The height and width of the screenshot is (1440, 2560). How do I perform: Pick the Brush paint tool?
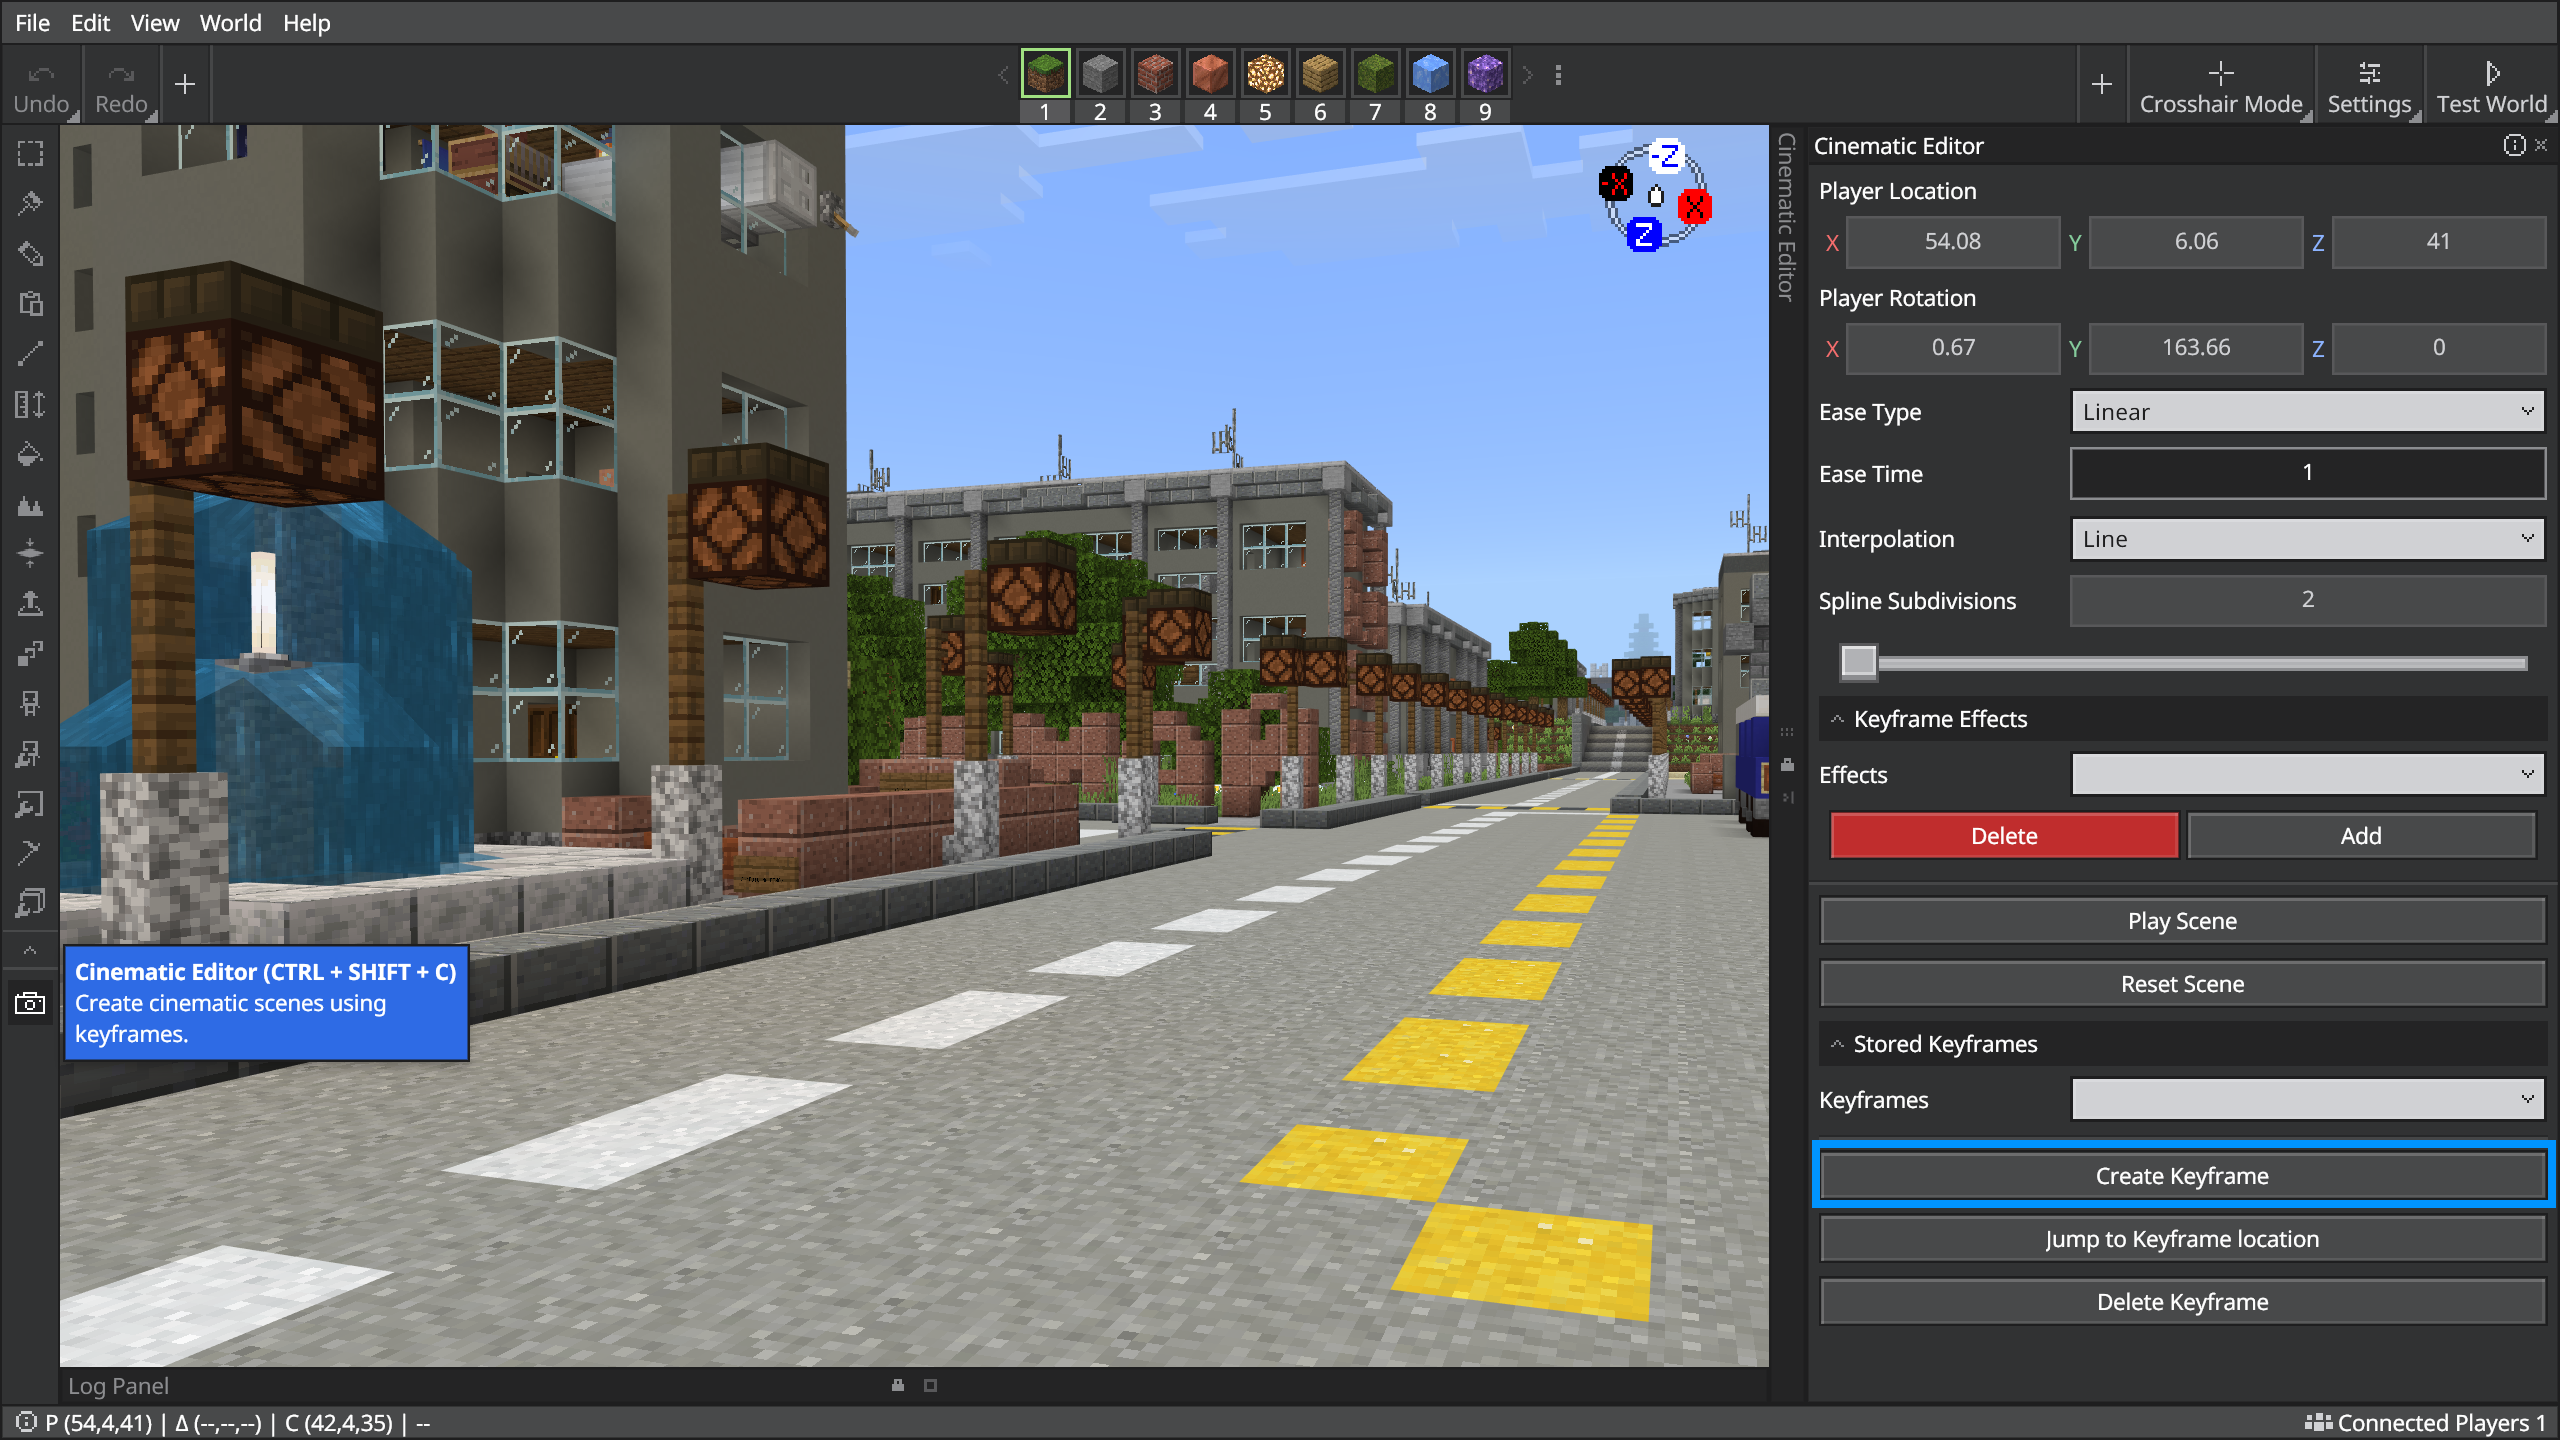pyautogui.click(x=30, y=203)
